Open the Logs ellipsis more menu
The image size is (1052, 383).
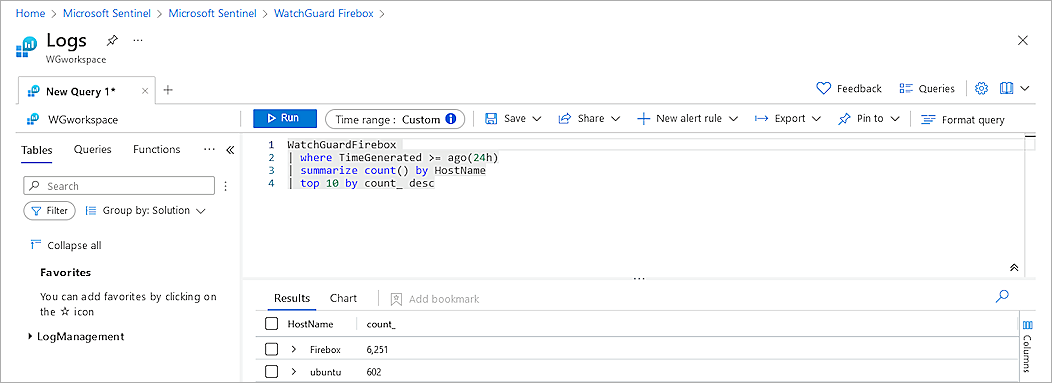138,40
